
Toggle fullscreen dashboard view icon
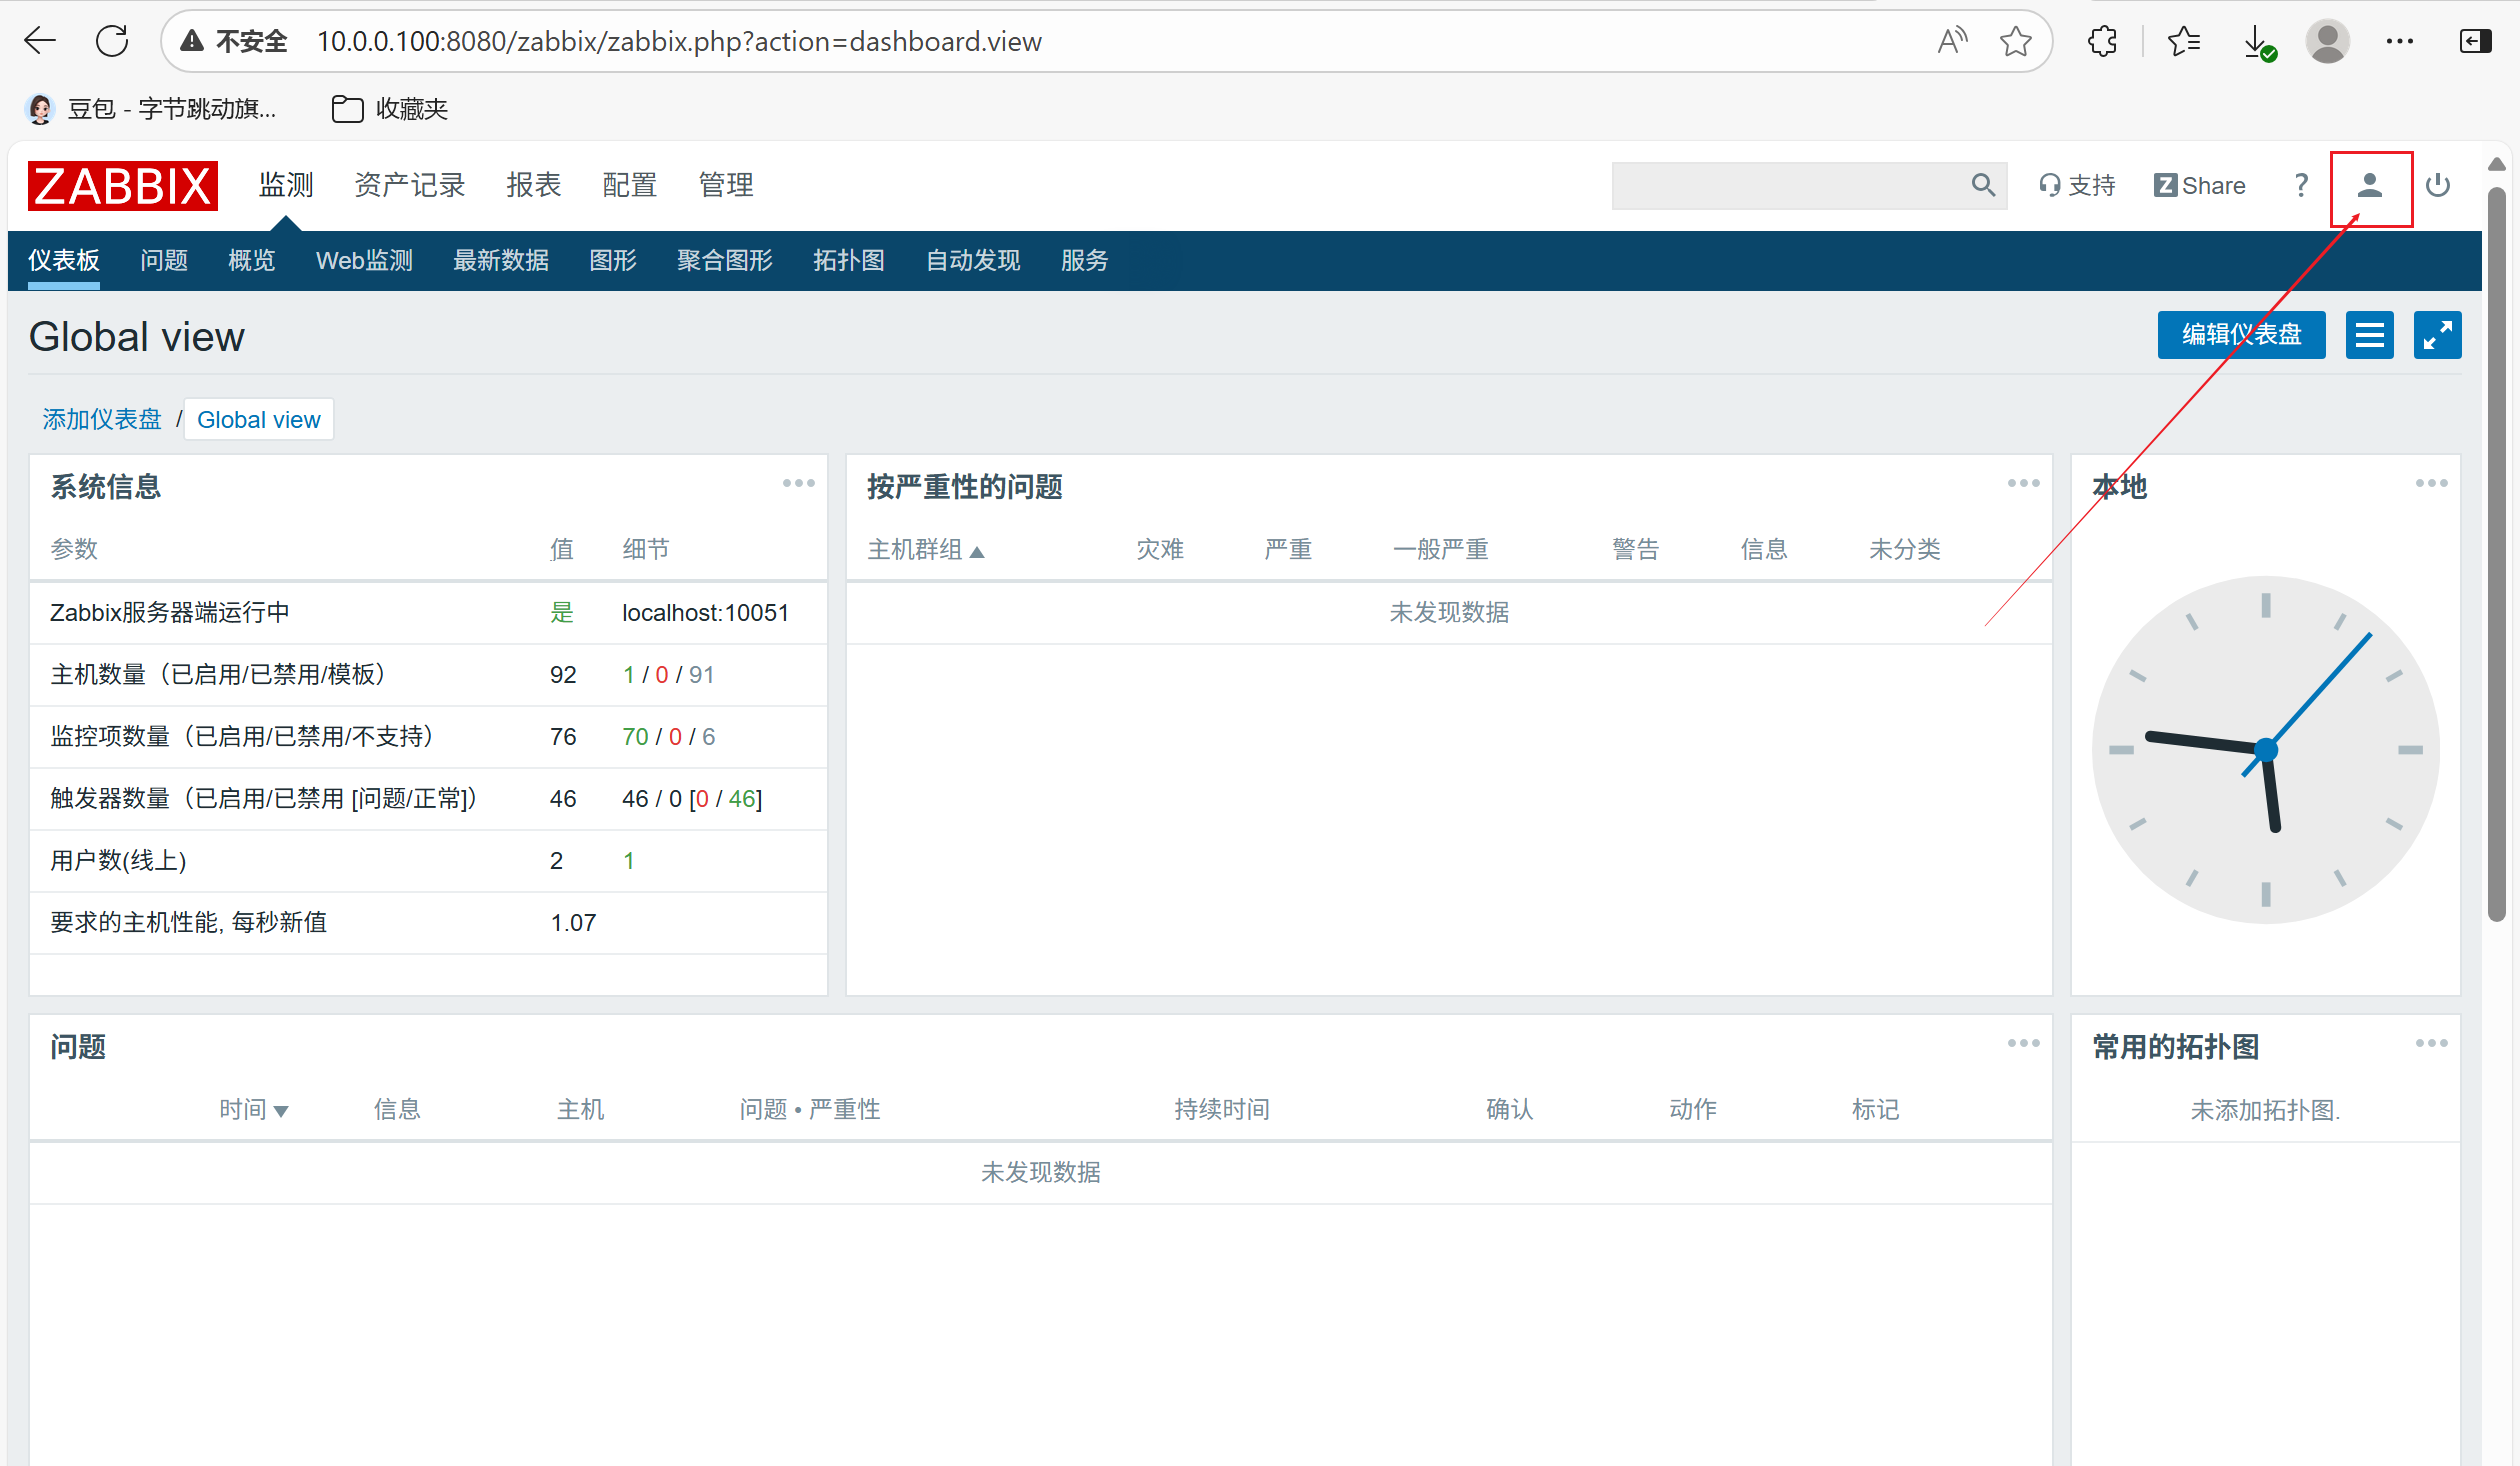click(x=2437, y=335)
